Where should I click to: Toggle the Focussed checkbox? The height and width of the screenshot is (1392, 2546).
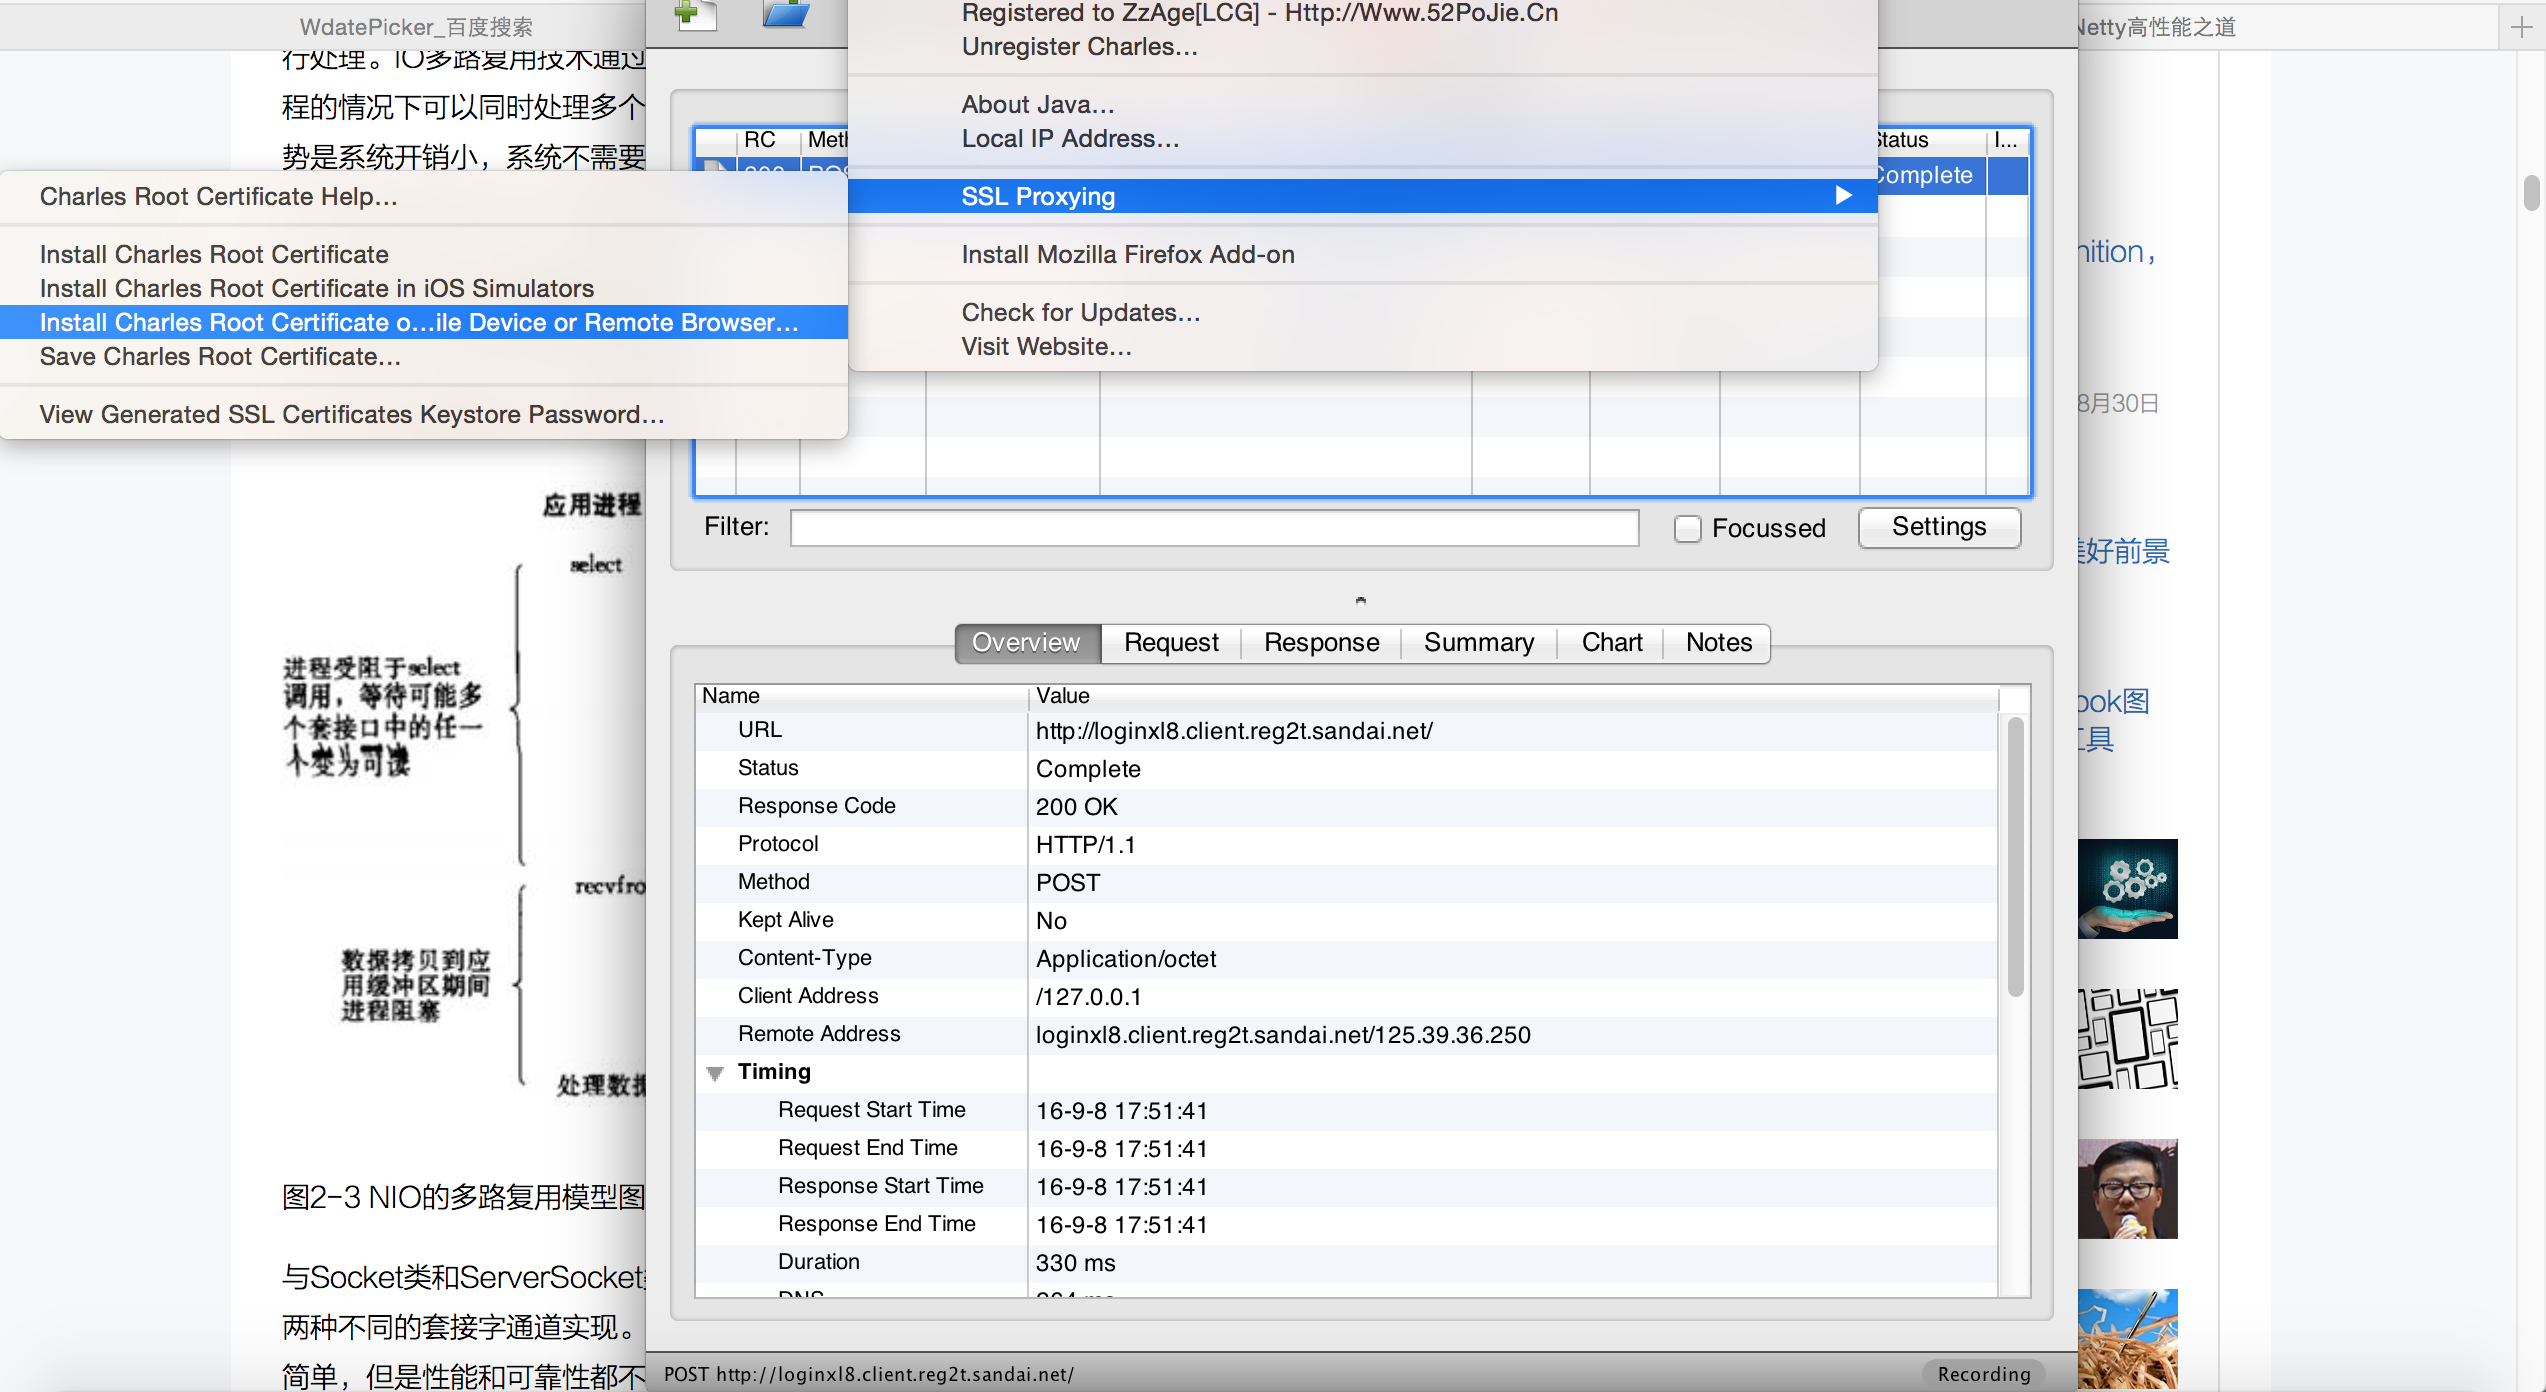click(x=1686, y=528)
